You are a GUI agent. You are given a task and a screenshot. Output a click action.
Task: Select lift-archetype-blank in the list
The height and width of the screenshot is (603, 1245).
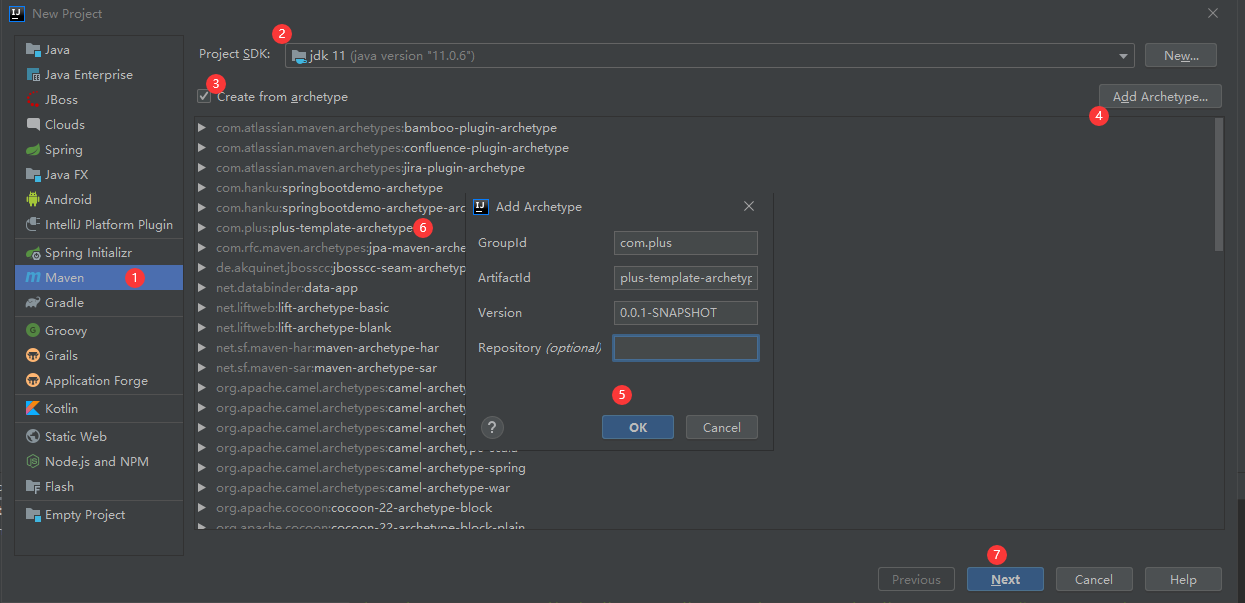tap(303, 328)
